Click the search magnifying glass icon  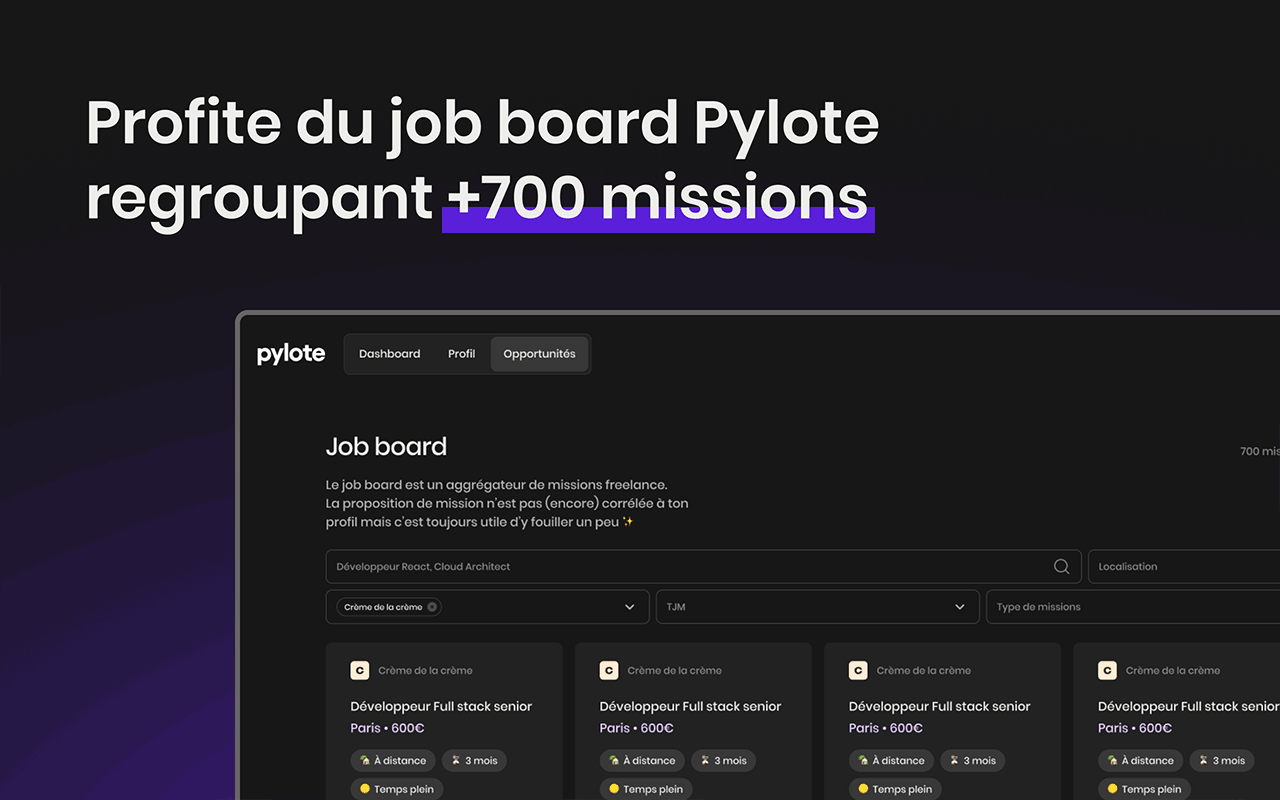(x=1060, y=566)
